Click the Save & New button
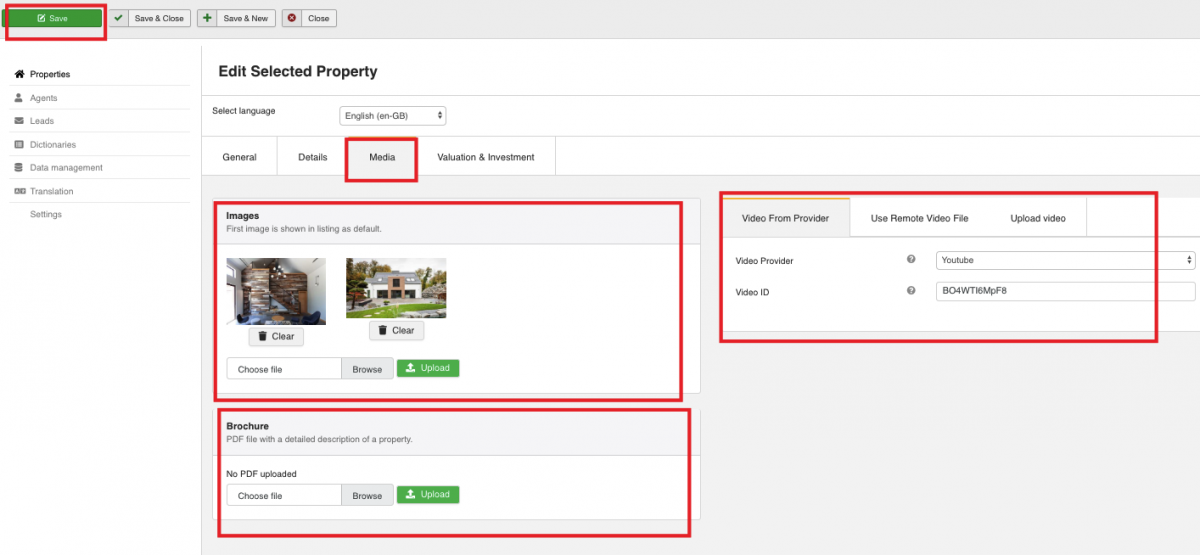Screen dimensions: 1200x555 [236, 18]
